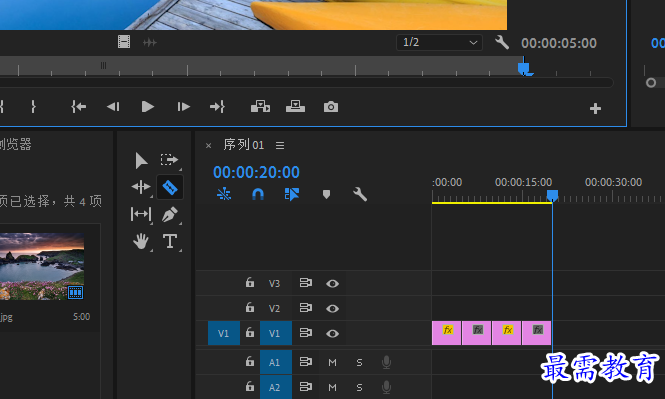Toggle insert sequences as nests
This screenshot has width=665, height=399.
pos(224,194)
